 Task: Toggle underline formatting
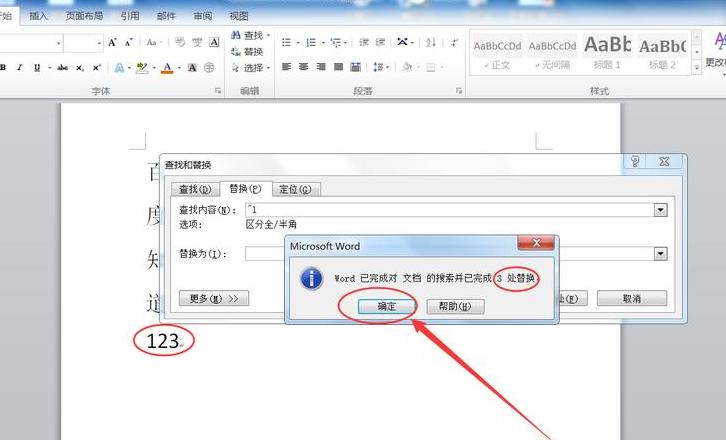pyautogui.click(x=37, y=68)
